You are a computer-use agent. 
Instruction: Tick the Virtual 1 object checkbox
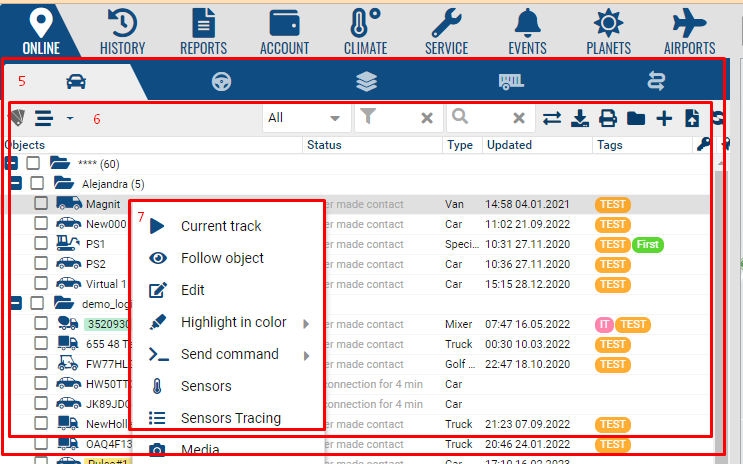[41, 283]
